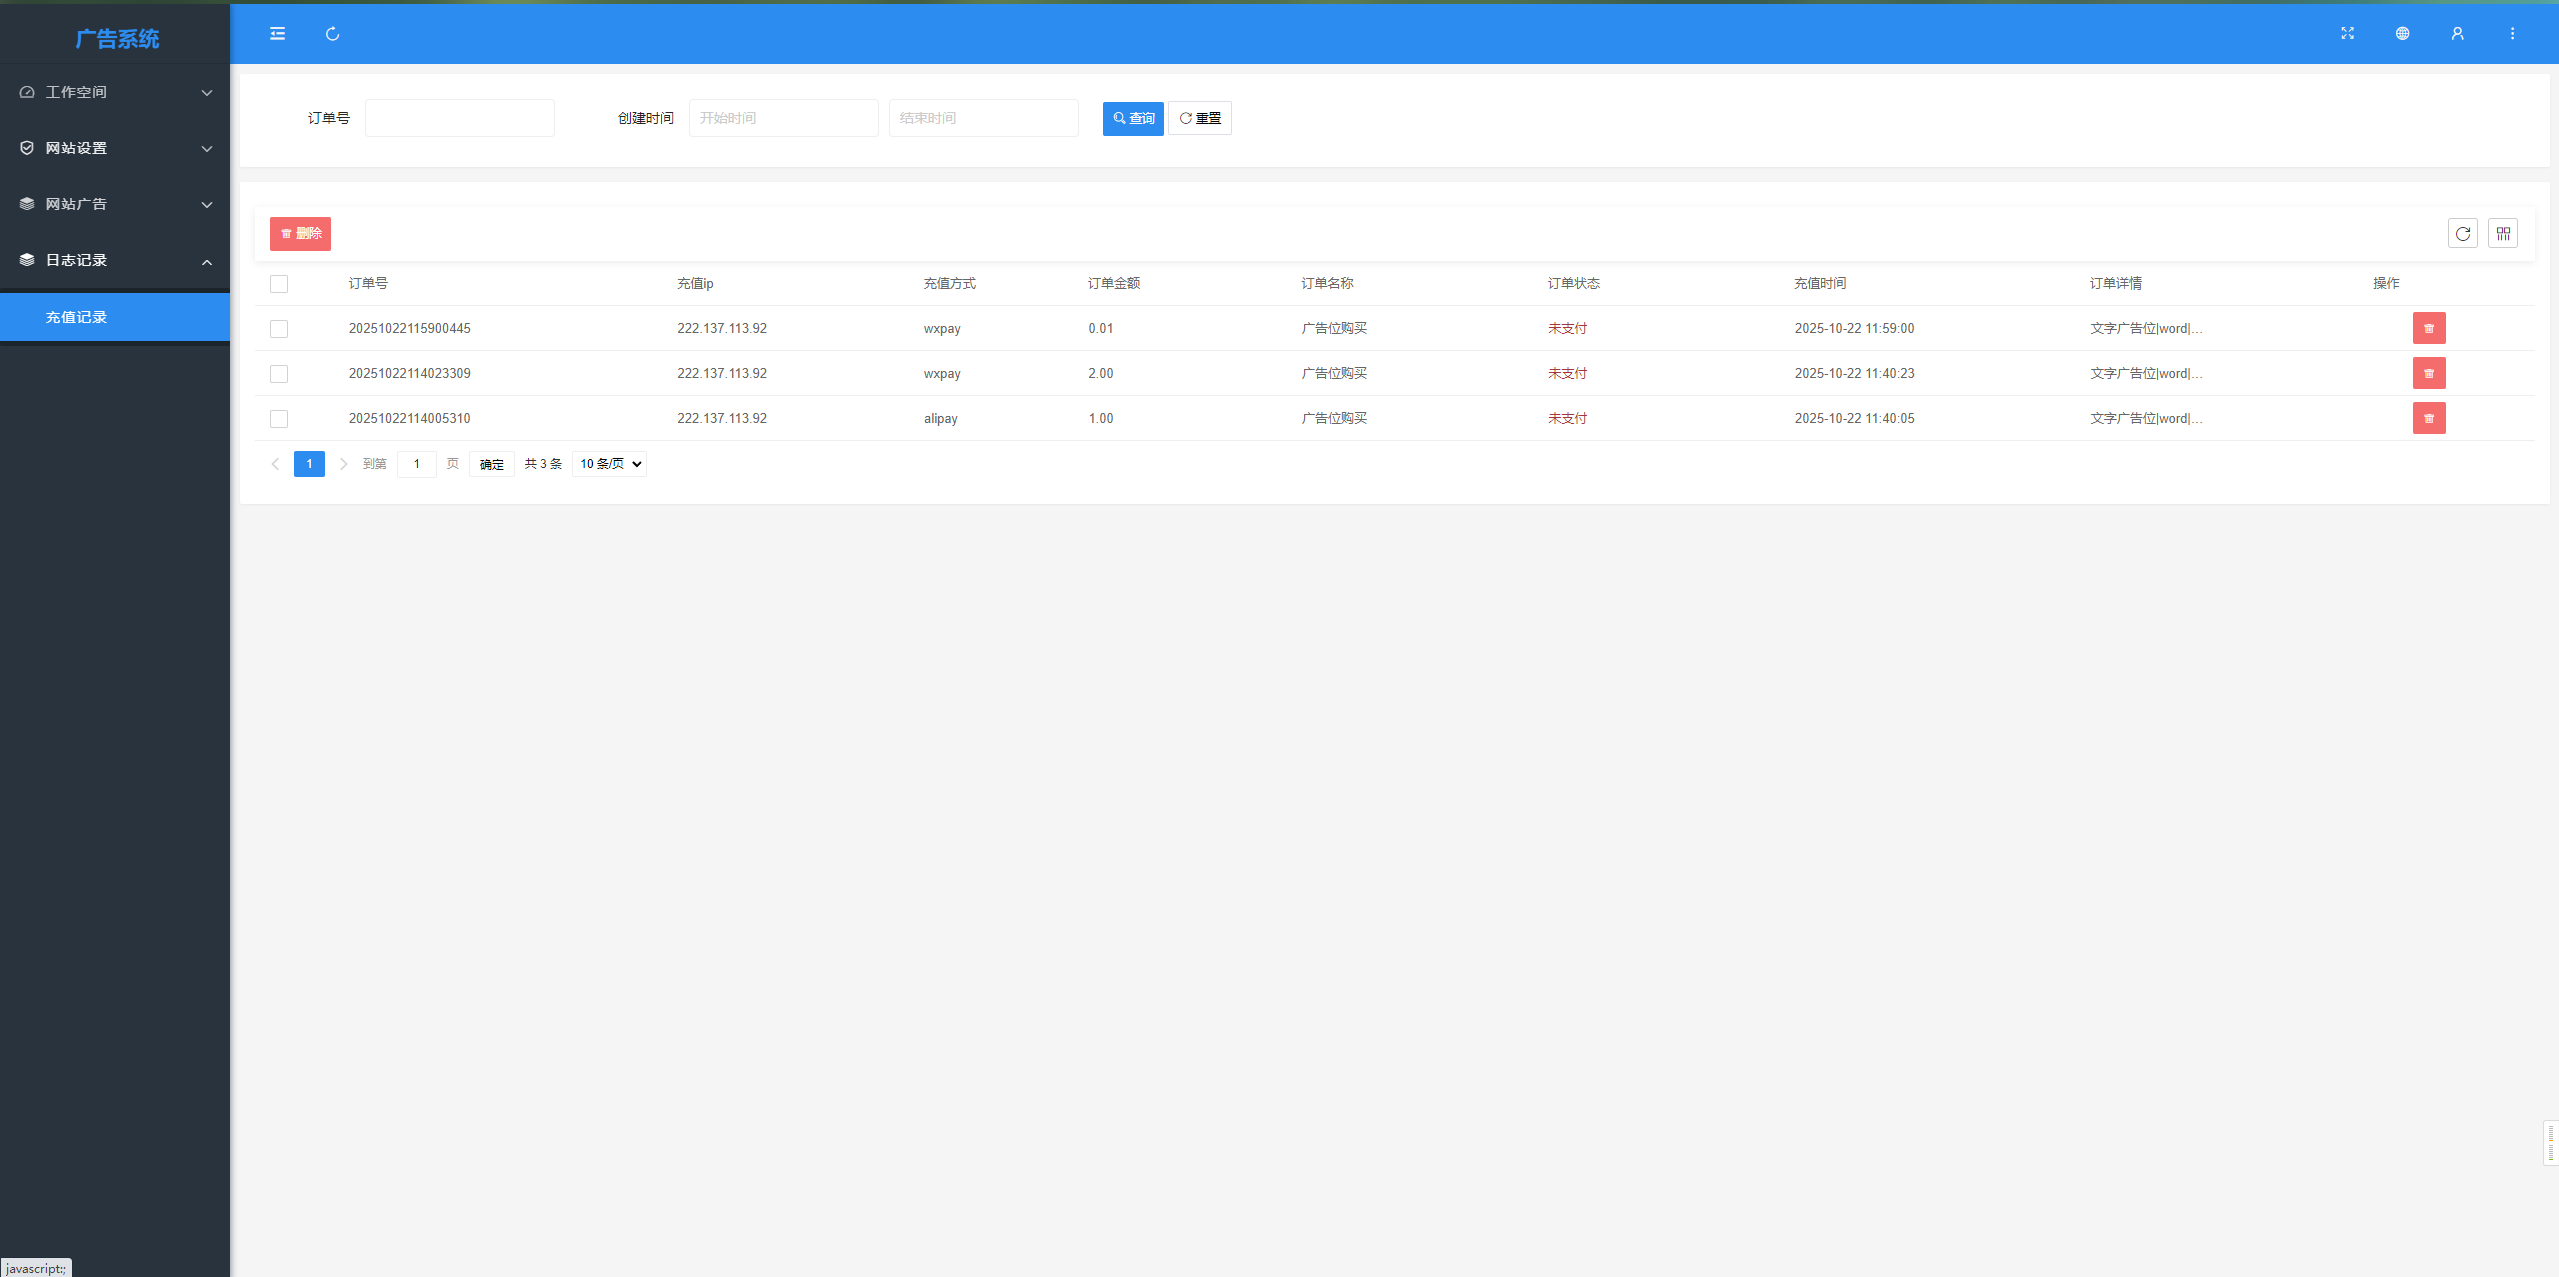Image resolution: width=2559 pixels, height=1277 pixels.
Task: Select checkbox for order 2025102114005310
Action: [279, 419]
